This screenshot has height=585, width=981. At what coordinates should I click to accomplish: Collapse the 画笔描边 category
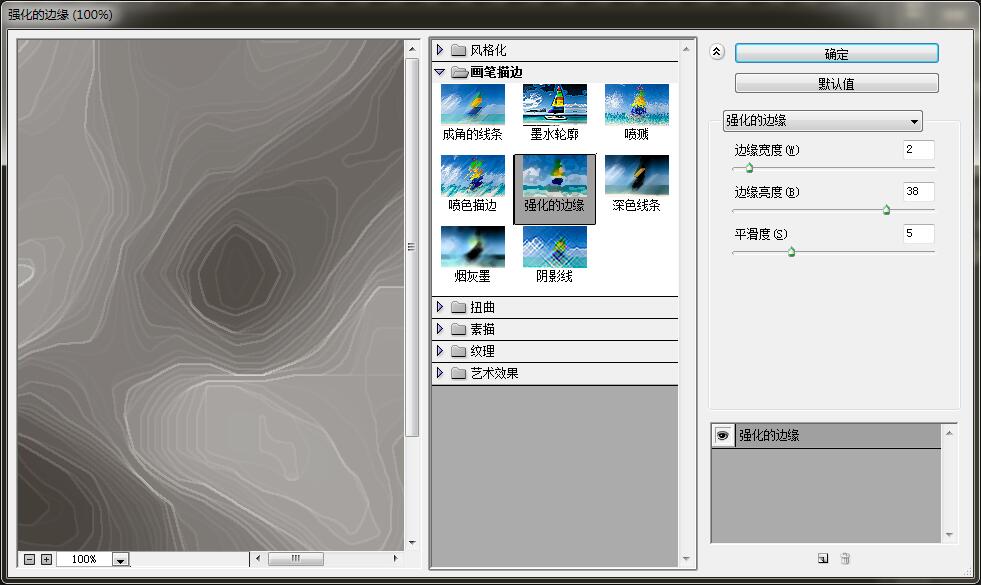coord(440,71)
